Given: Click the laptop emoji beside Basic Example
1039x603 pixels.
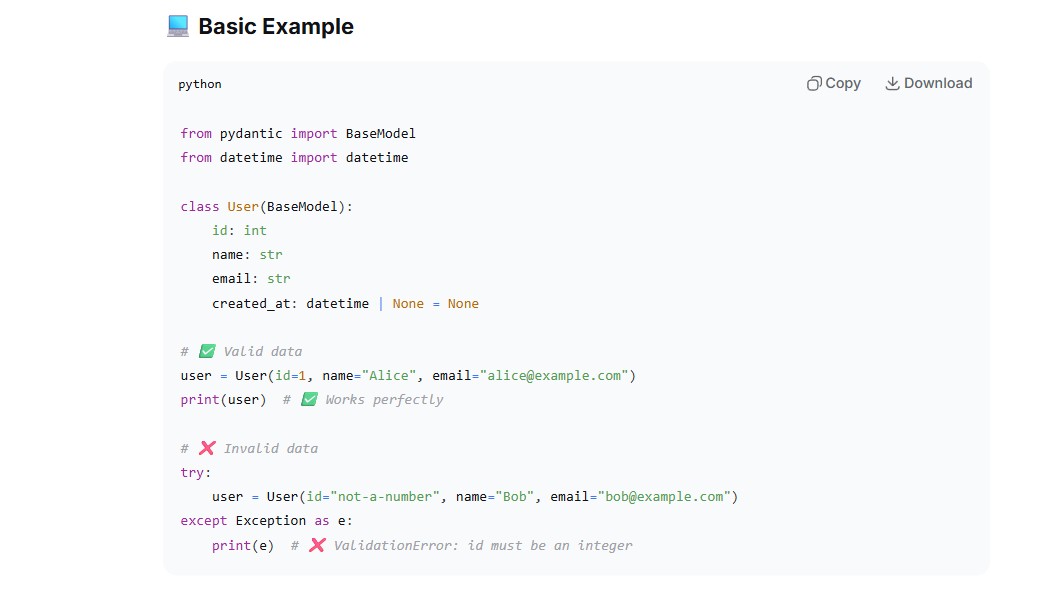Looking at the screenshot, I should [x=178, y=26].
